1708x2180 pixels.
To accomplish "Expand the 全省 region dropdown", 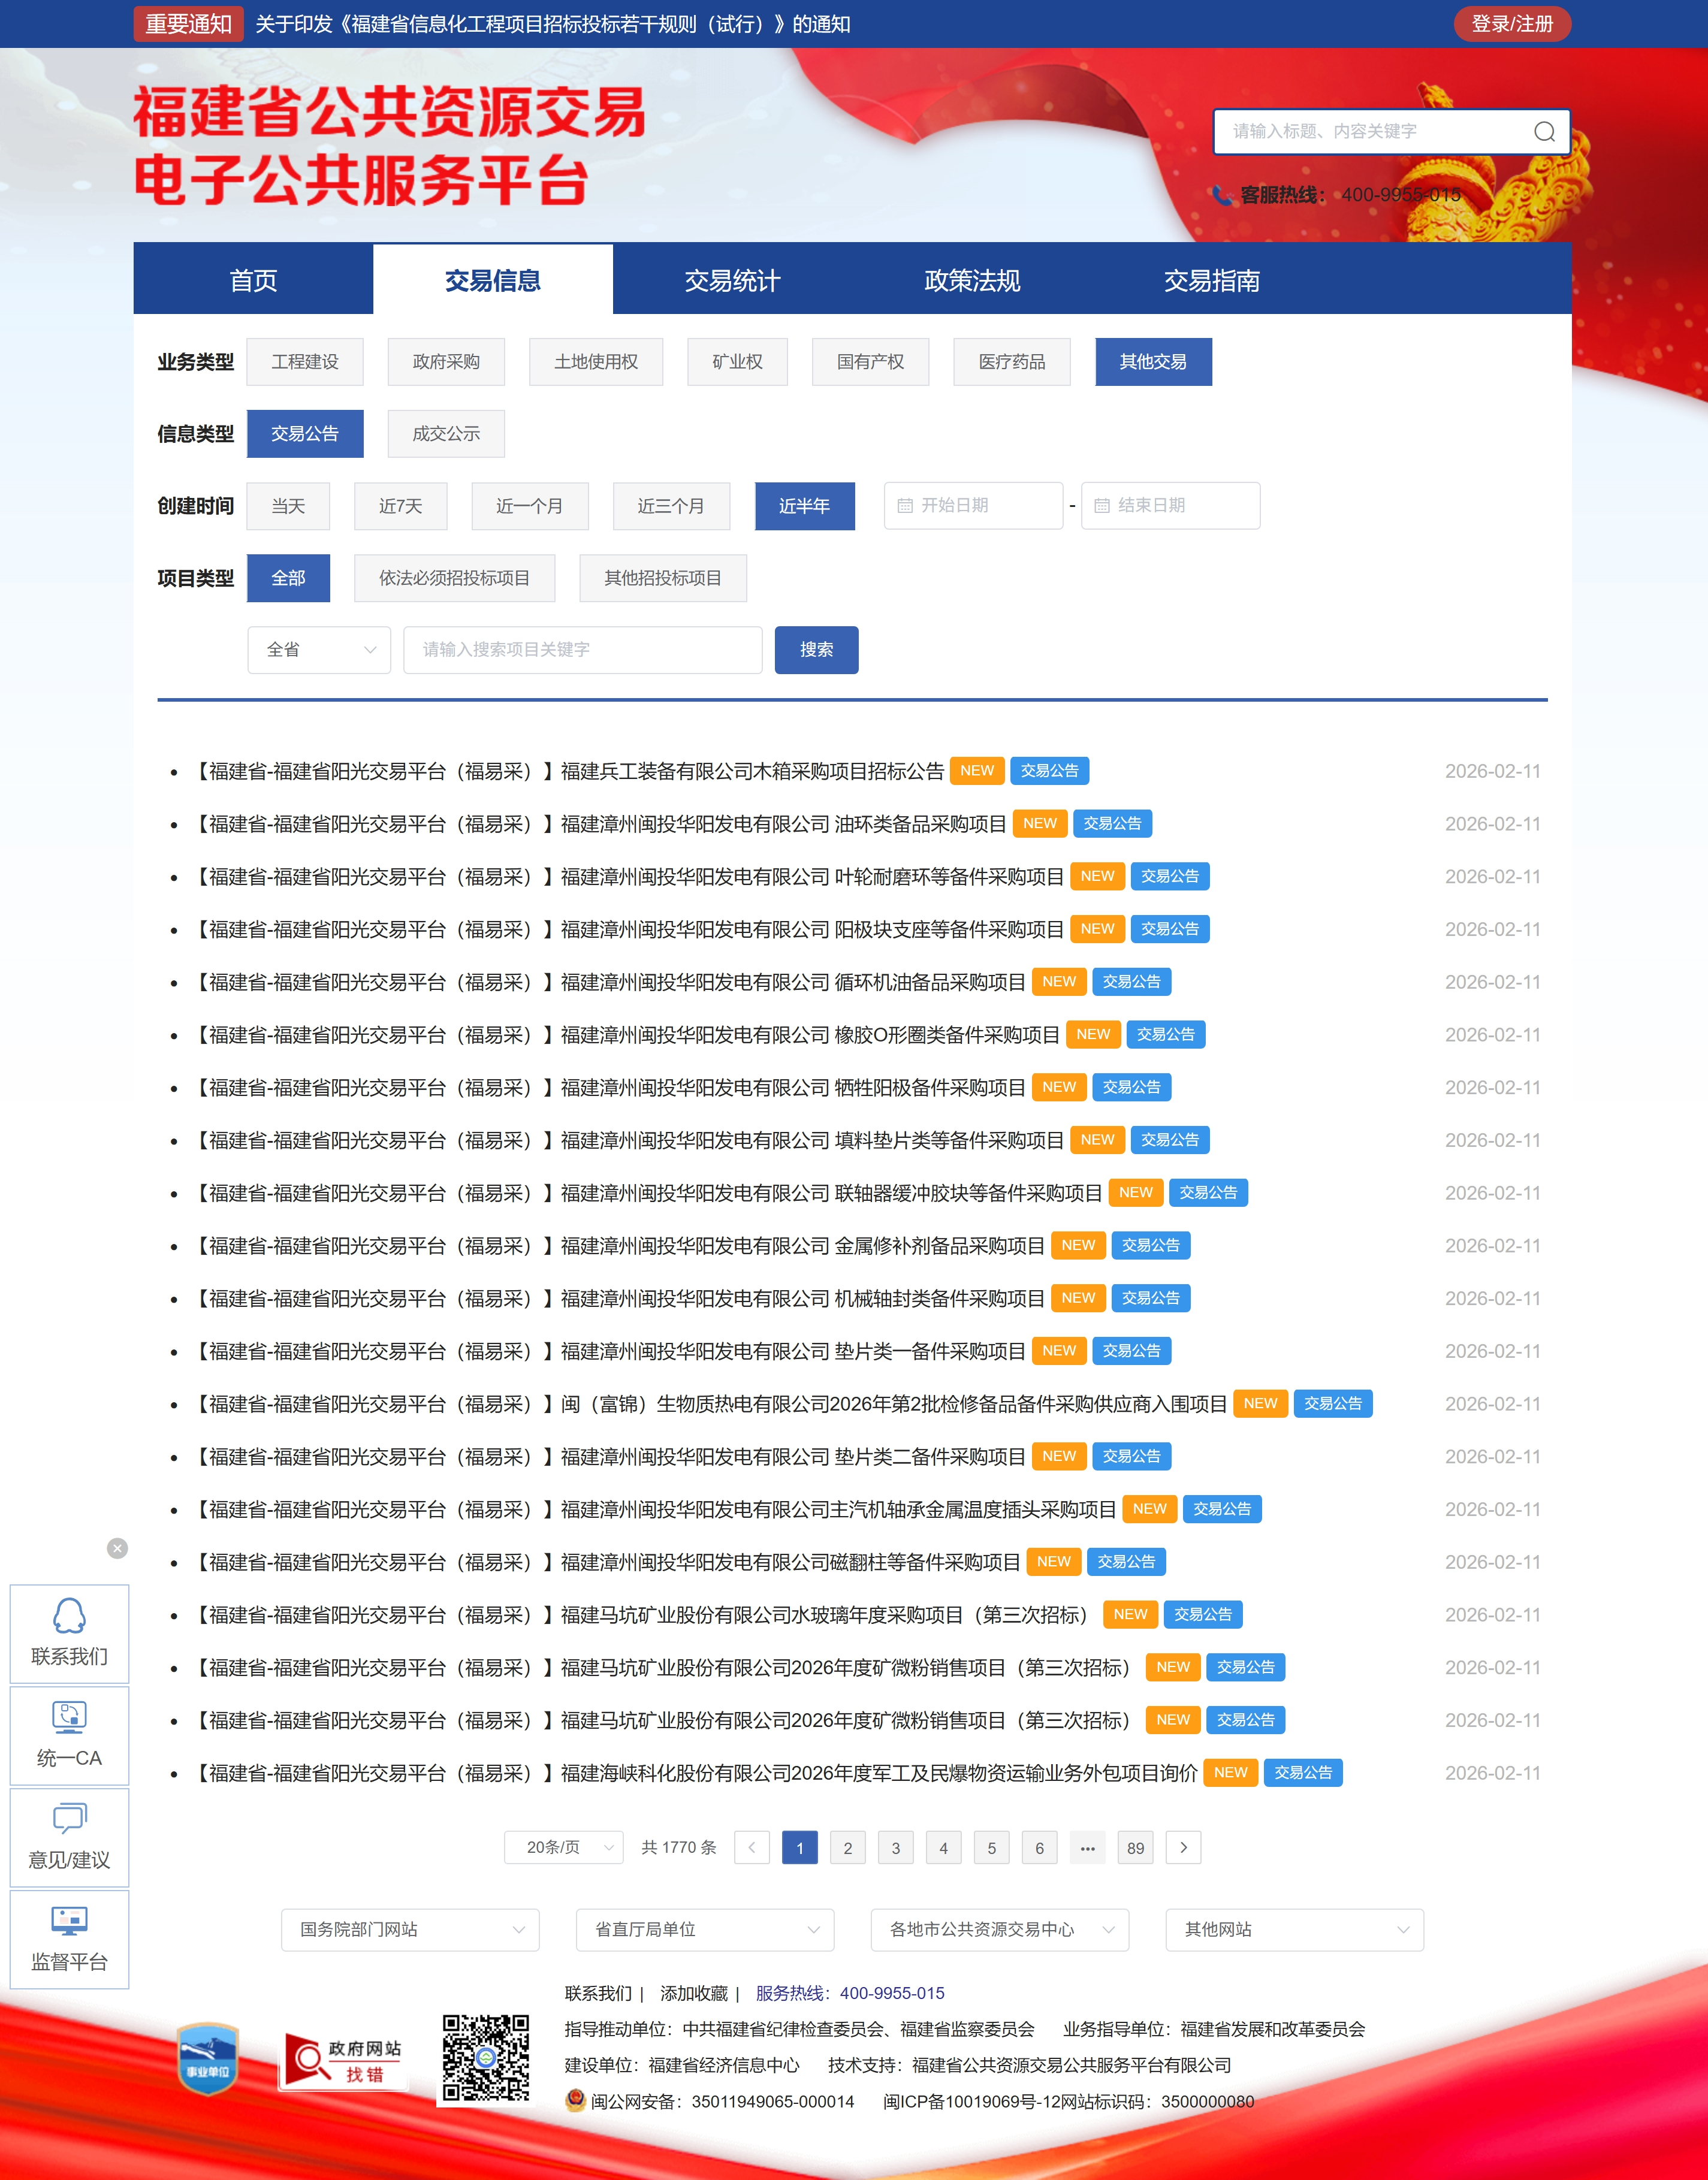I will click(318, 650).
